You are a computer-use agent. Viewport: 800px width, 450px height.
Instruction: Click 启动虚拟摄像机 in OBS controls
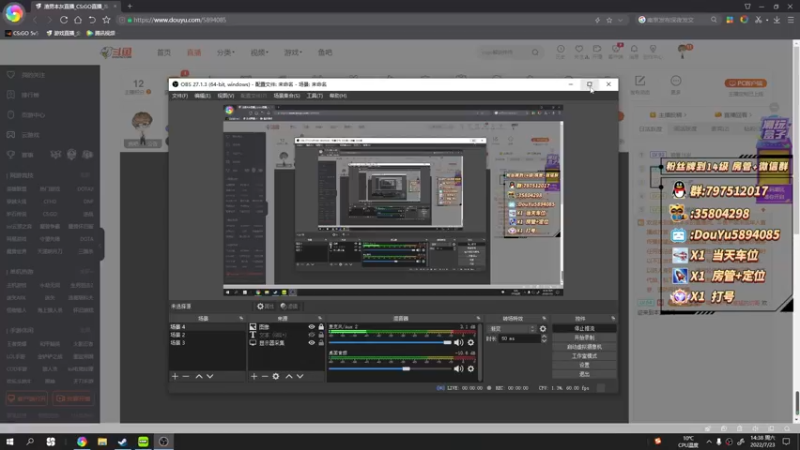[x=584, y=347]
